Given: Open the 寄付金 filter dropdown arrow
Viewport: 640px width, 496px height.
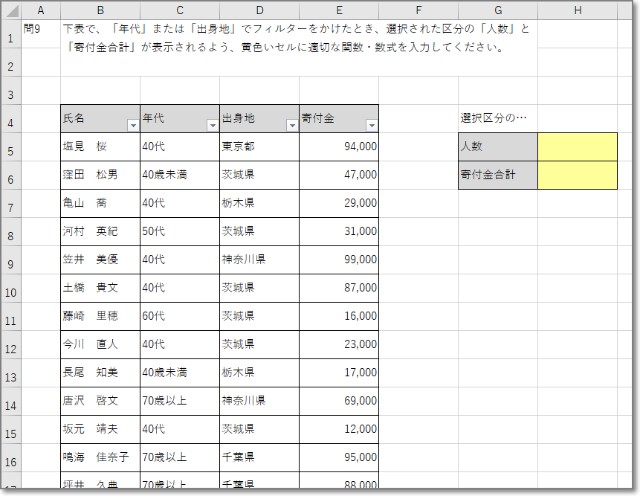Looking at the screenshot, I should point(372,126).
